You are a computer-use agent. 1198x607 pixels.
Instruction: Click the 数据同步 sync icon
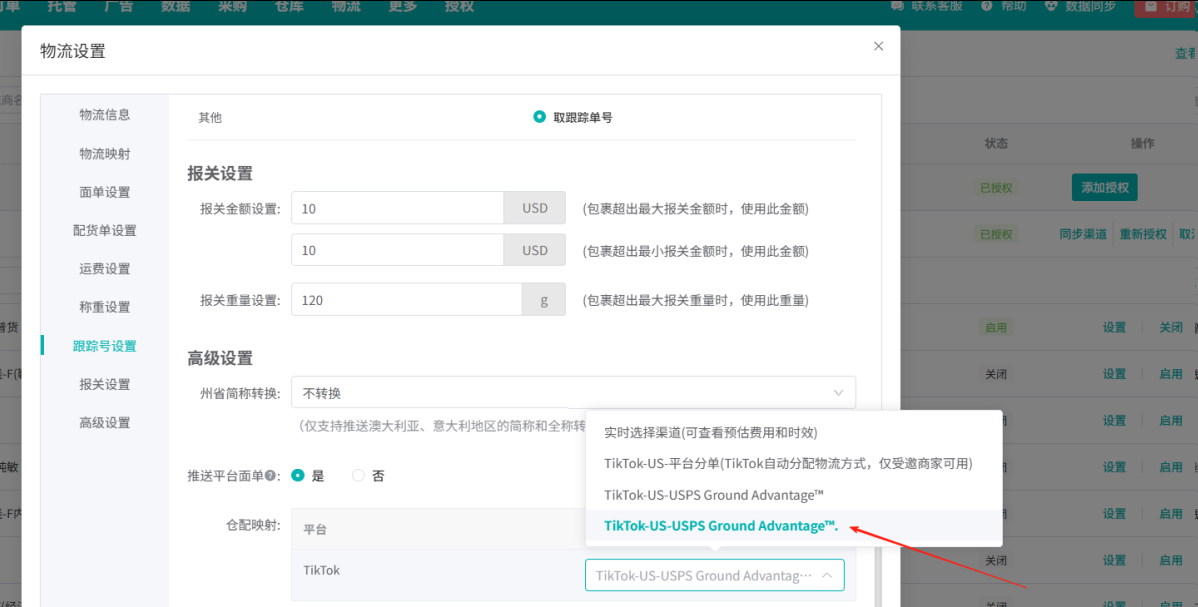tap(1051, 5)
